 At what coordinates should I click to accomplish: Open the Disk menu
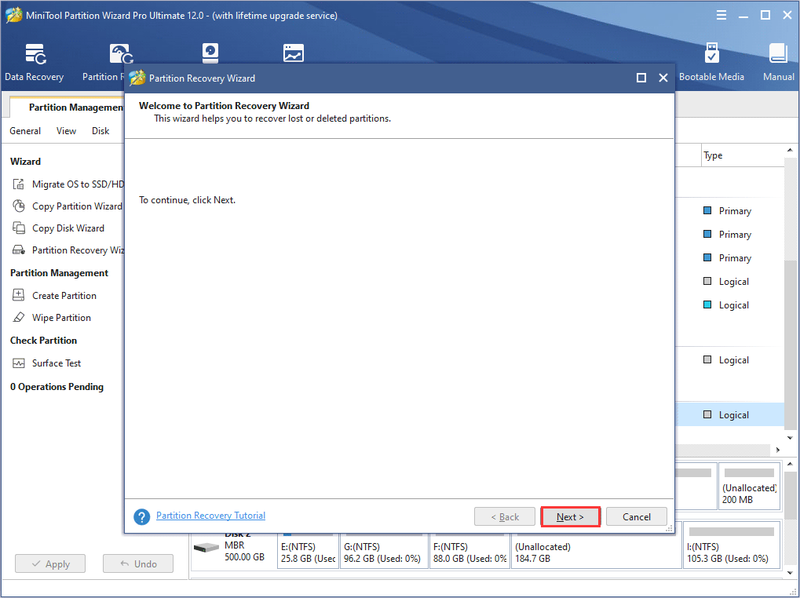pyautogui.click(x=101, y=131)
